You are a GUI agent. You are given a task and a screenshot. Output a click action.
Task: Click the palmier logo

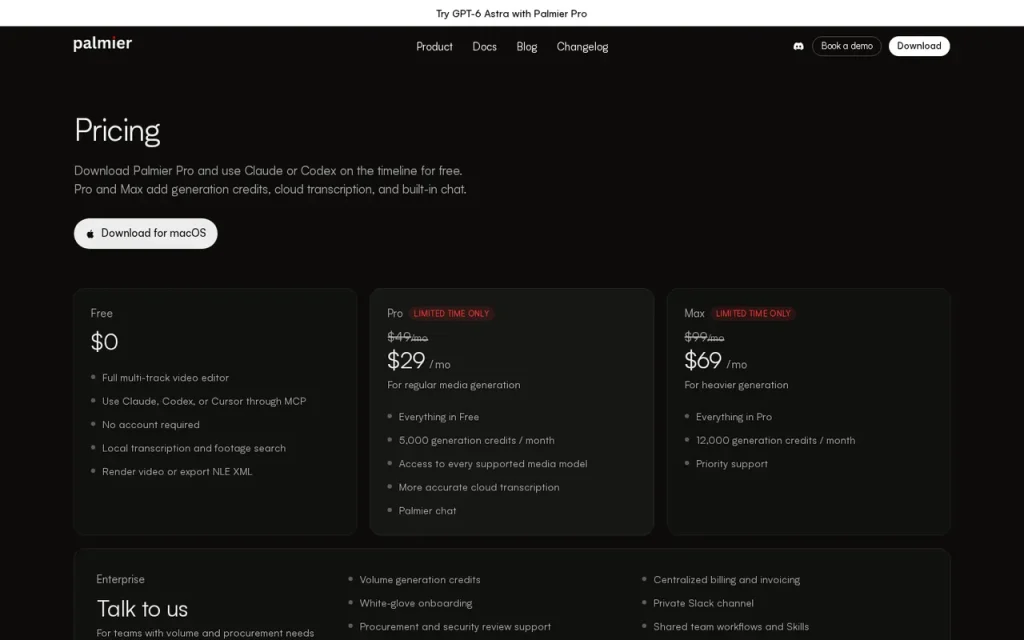click(103, 44)
